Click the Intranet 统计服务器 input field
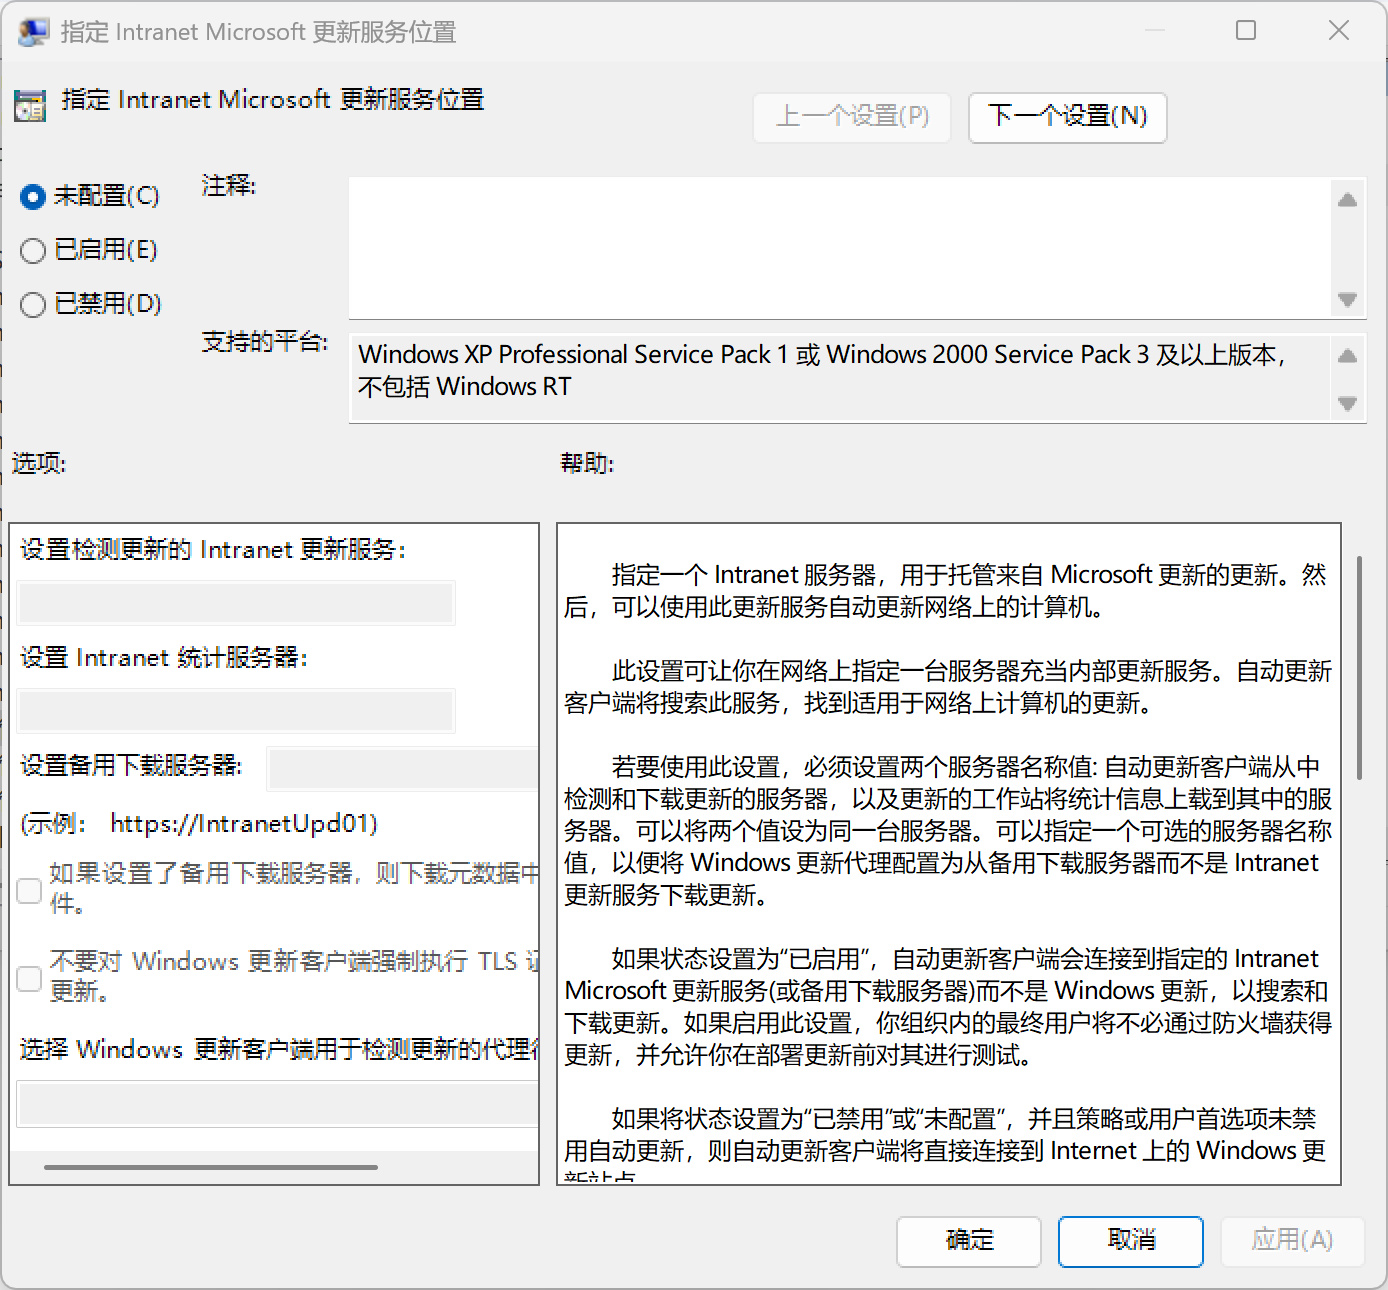 (237, 711)
